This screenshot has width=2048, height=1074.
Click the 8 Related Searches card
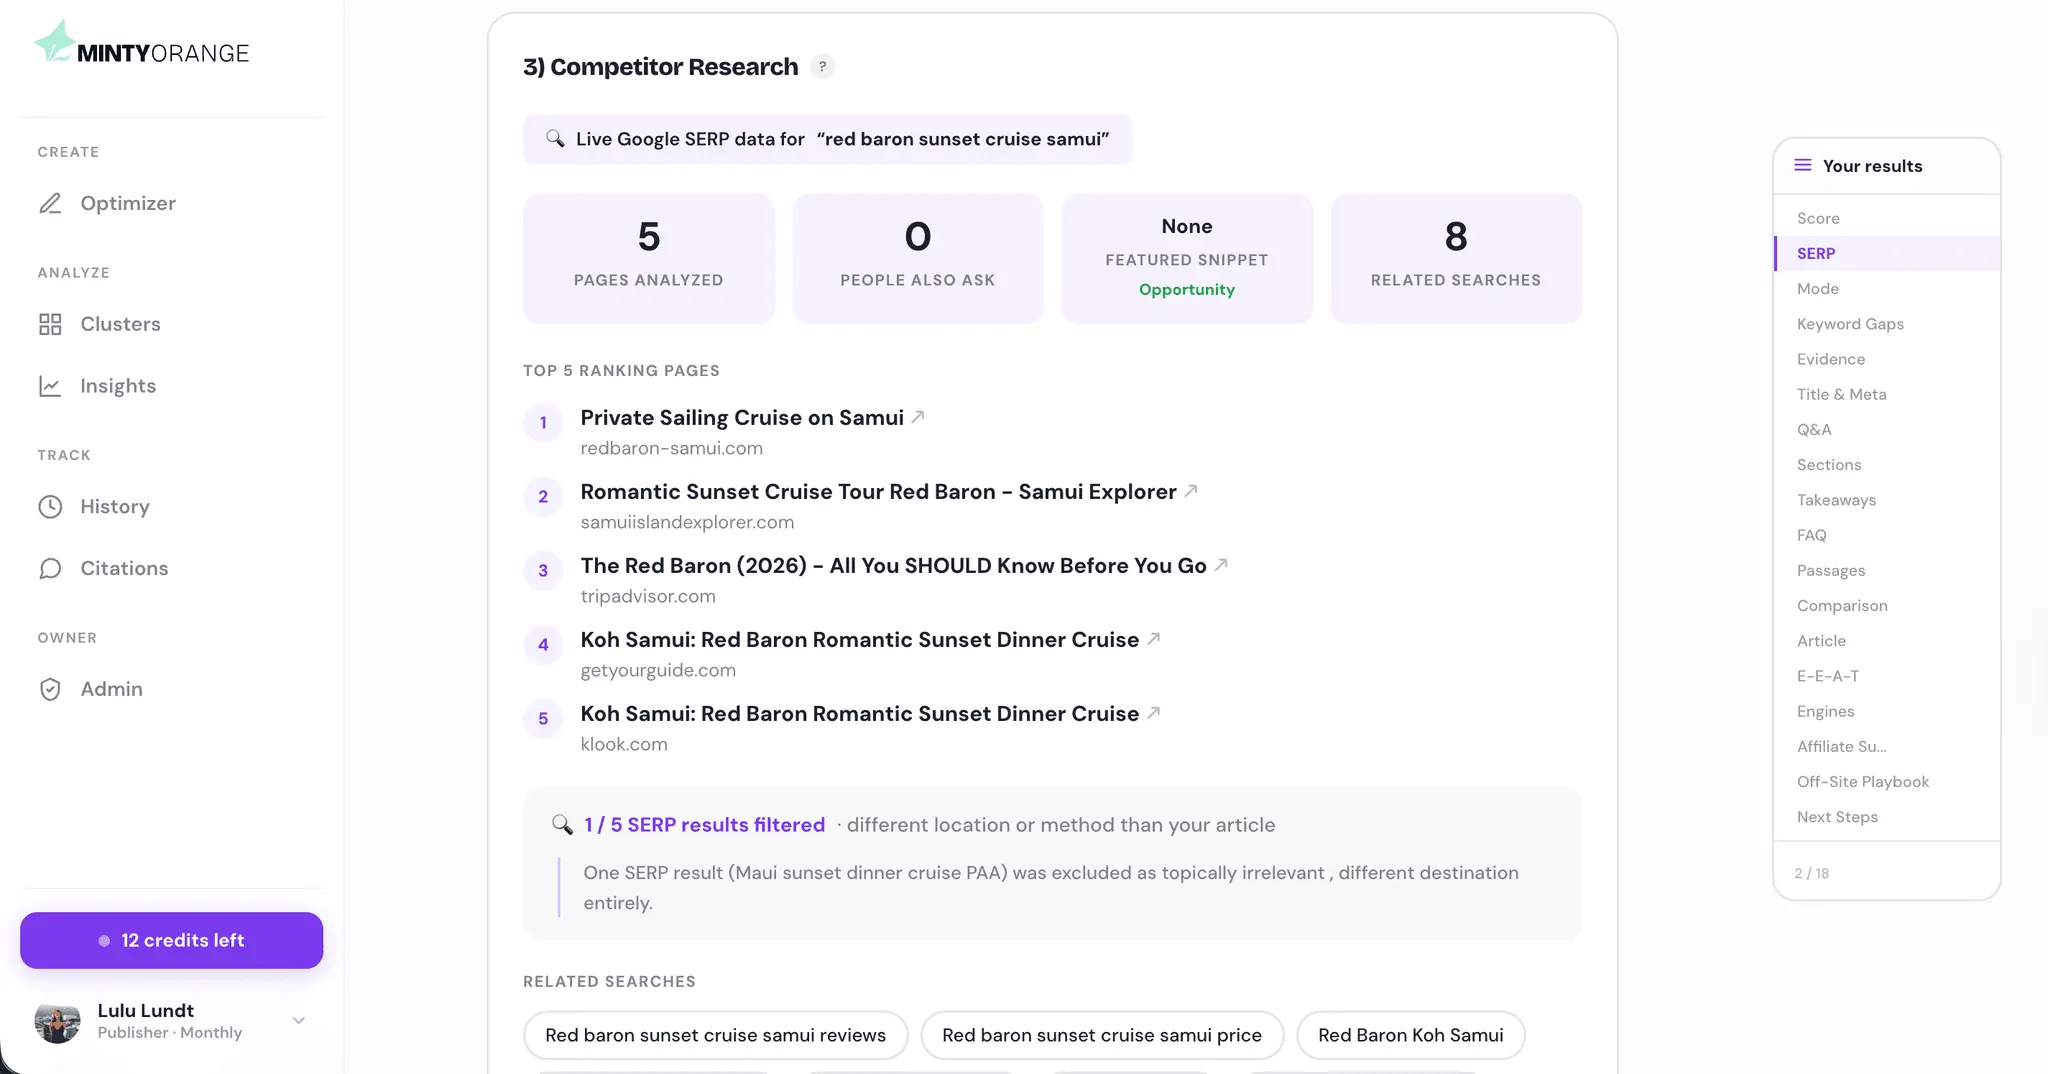pos(1456,258)
